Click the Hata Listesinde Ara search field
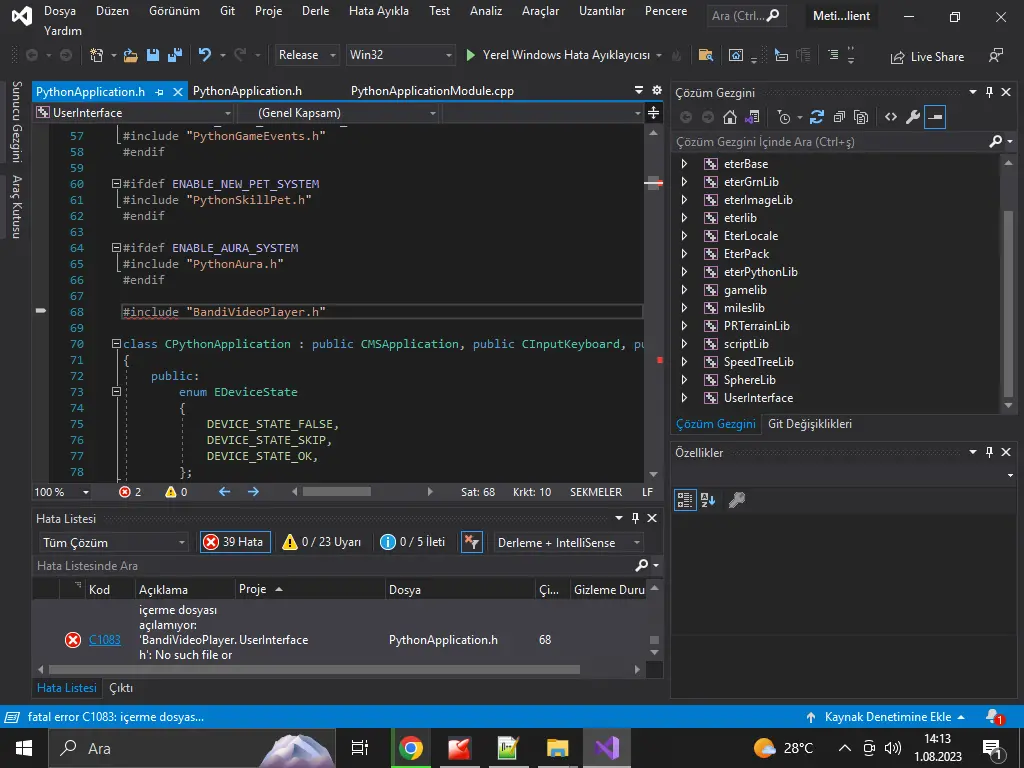Image resolution: width=1024 pixels, height=768 pixels. click(330, 566)
